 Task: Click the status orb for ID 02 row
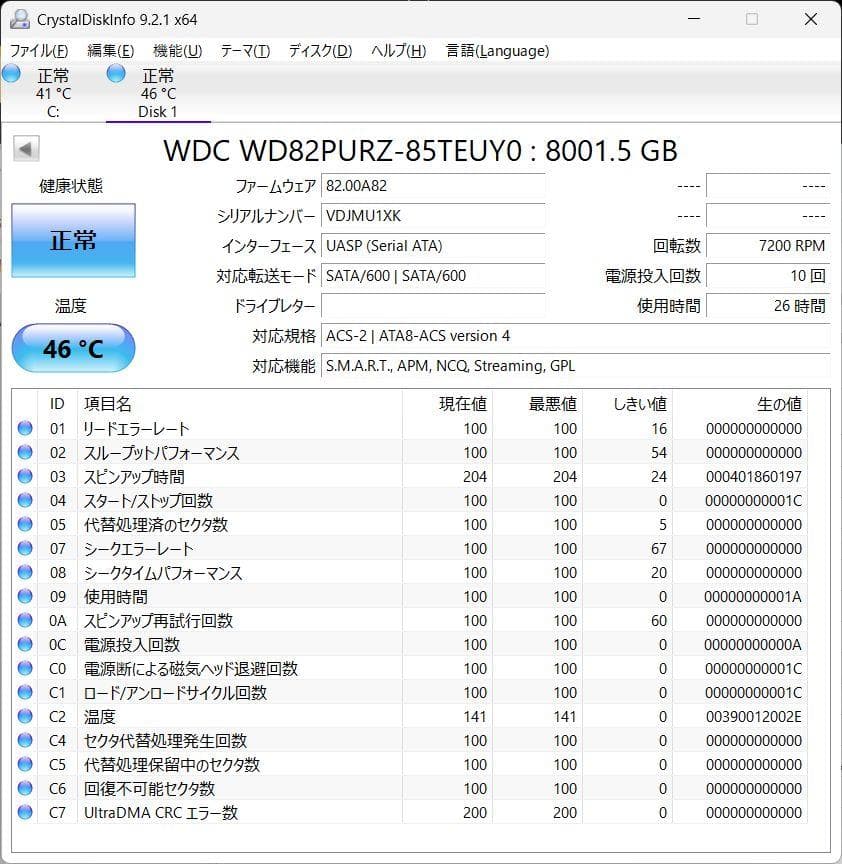[25, 452]
